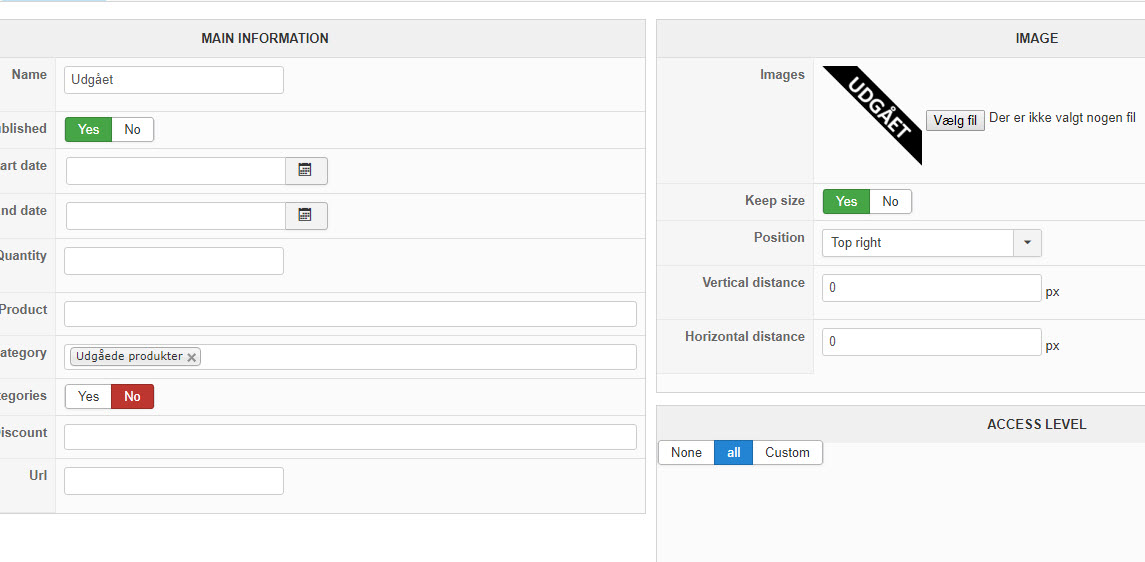
Task: Click into the Quantity input
Action: tap(174, 261)
